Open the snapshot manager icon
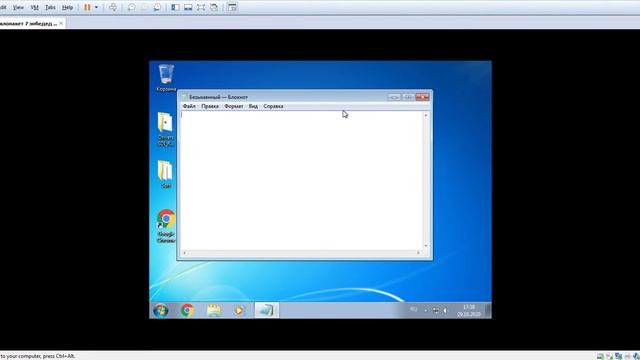The height and width of the screenshot is (360, 640). tap(157, 7)
